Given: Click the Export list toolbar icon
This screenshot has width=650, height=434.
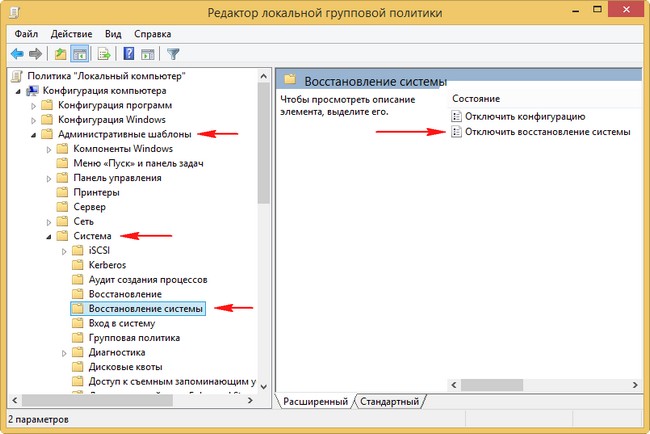Looking at the screenshot, I should [x=103, y=53].
